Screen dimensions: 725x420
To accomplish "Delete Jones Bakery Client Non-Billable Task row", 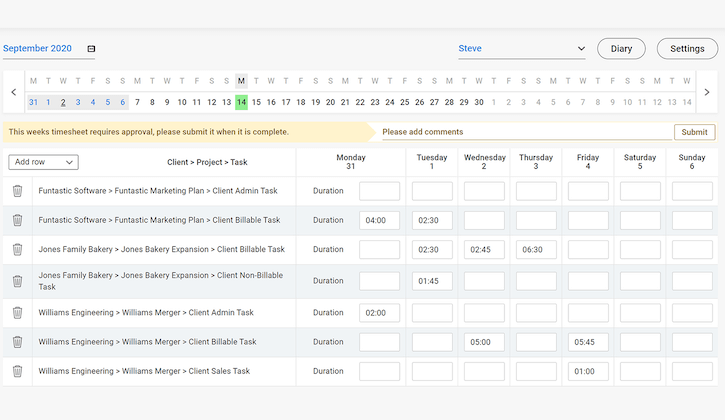I will tap(17, 281).
